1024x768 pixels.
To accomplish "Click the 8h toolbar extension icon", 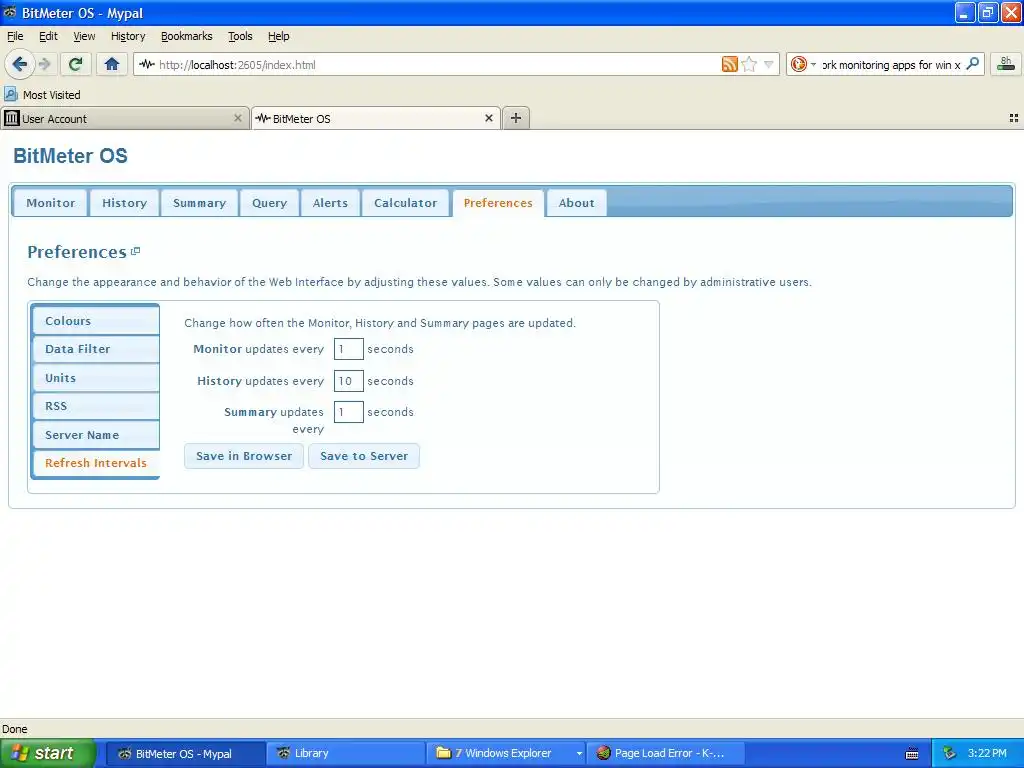I will click(1006, 64).
